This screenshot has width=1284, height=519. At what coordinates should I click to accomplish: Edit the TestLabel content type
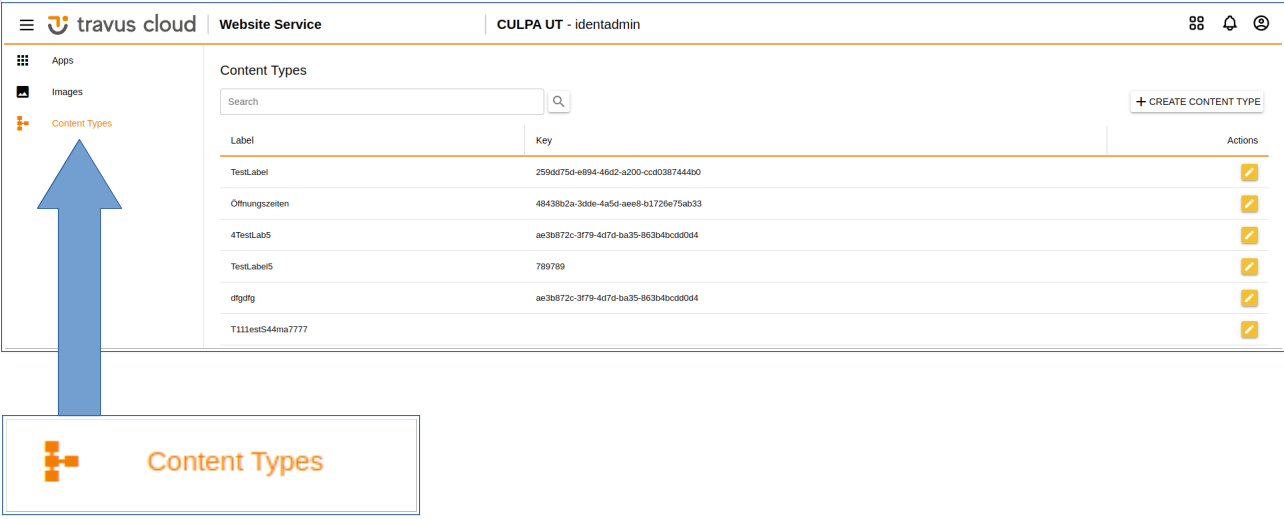tap(1249, 172)
